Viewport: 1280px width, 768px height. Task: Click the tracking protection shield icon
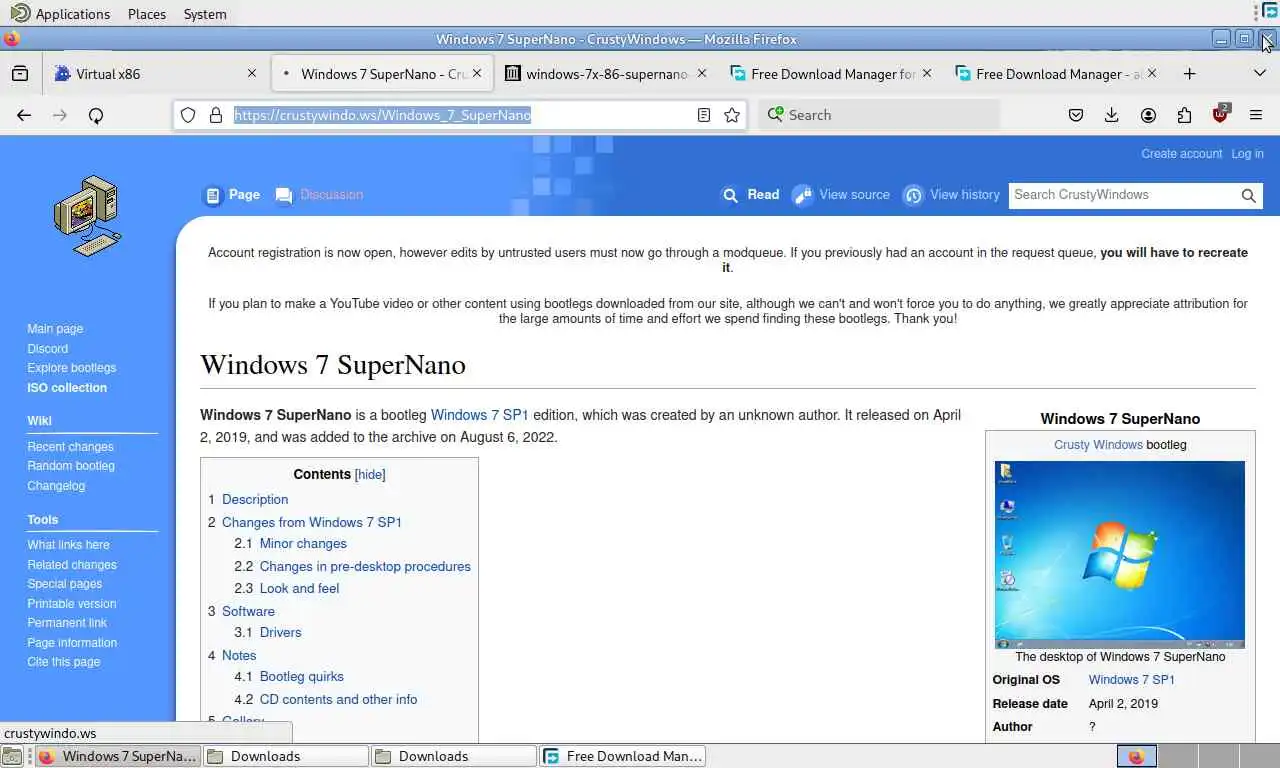pyautogui.click(x=188, y=115)
